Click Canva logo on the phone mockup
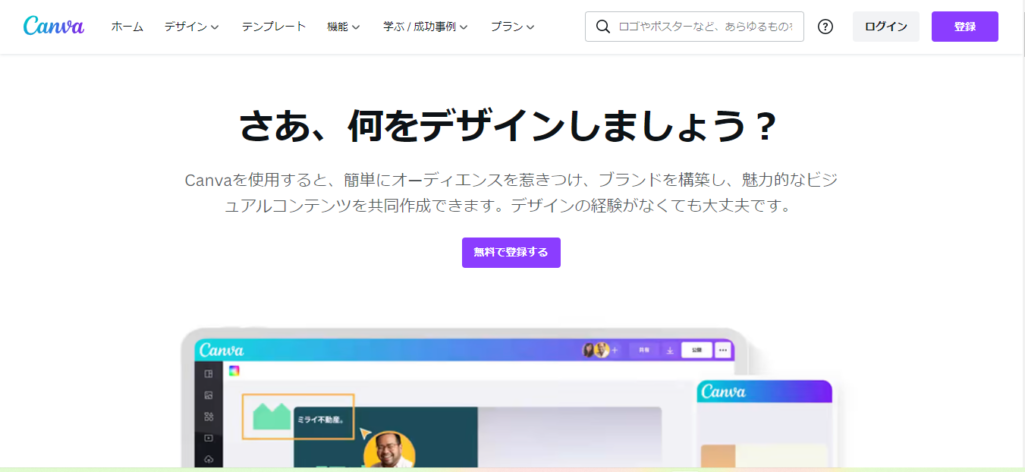The width and height of the screenshot is (1025, 472). [x=723, y=392]
